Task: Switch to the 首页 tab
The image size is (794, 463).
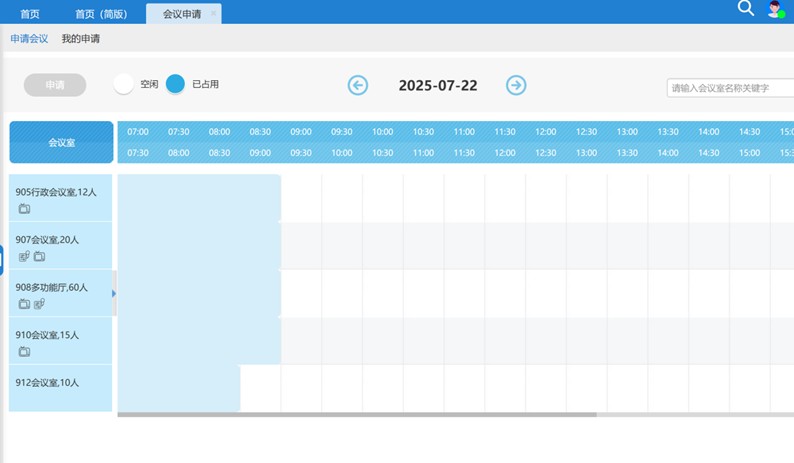Action: [x=30, y=14]
